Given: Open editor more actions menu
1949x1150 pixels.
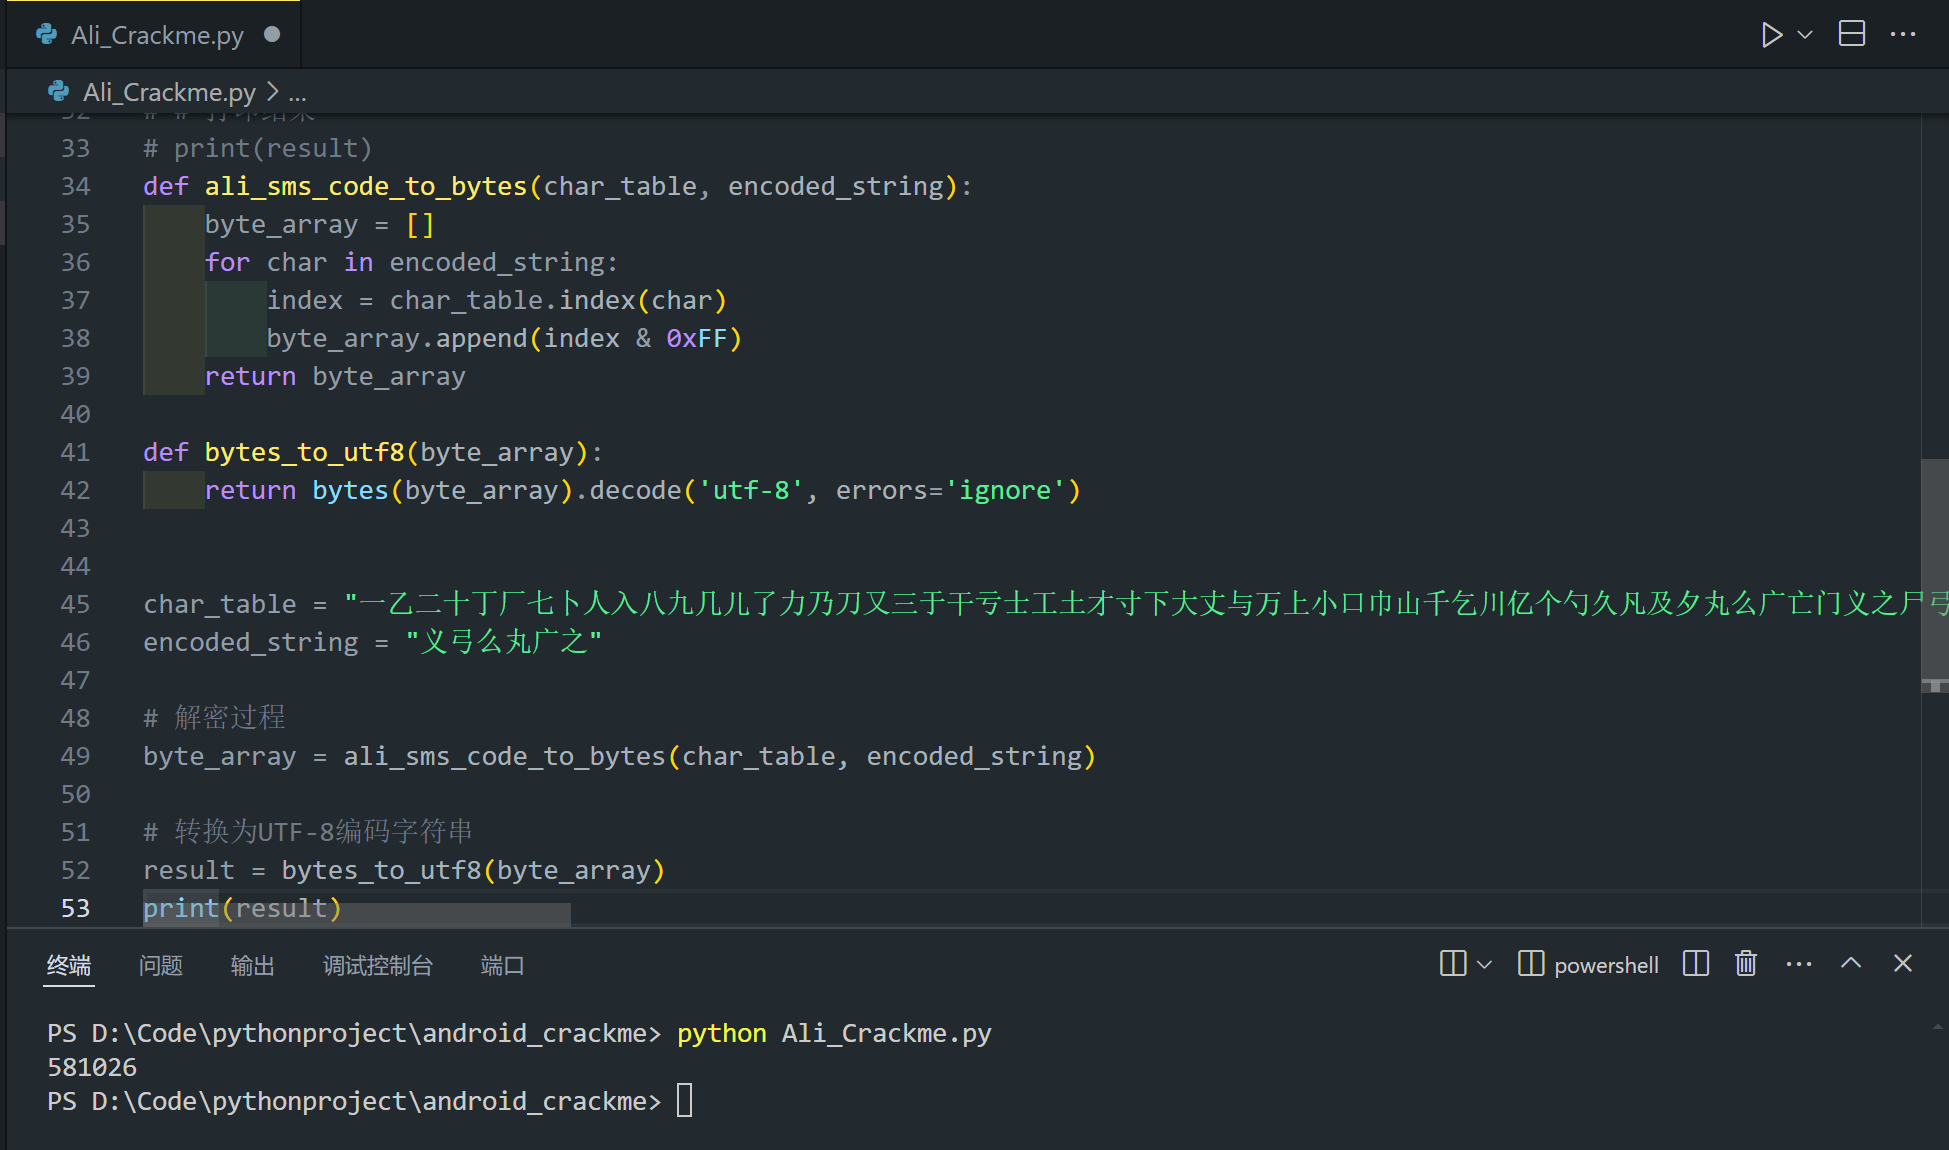Looking at the screenshot, I should (1903, 35).
